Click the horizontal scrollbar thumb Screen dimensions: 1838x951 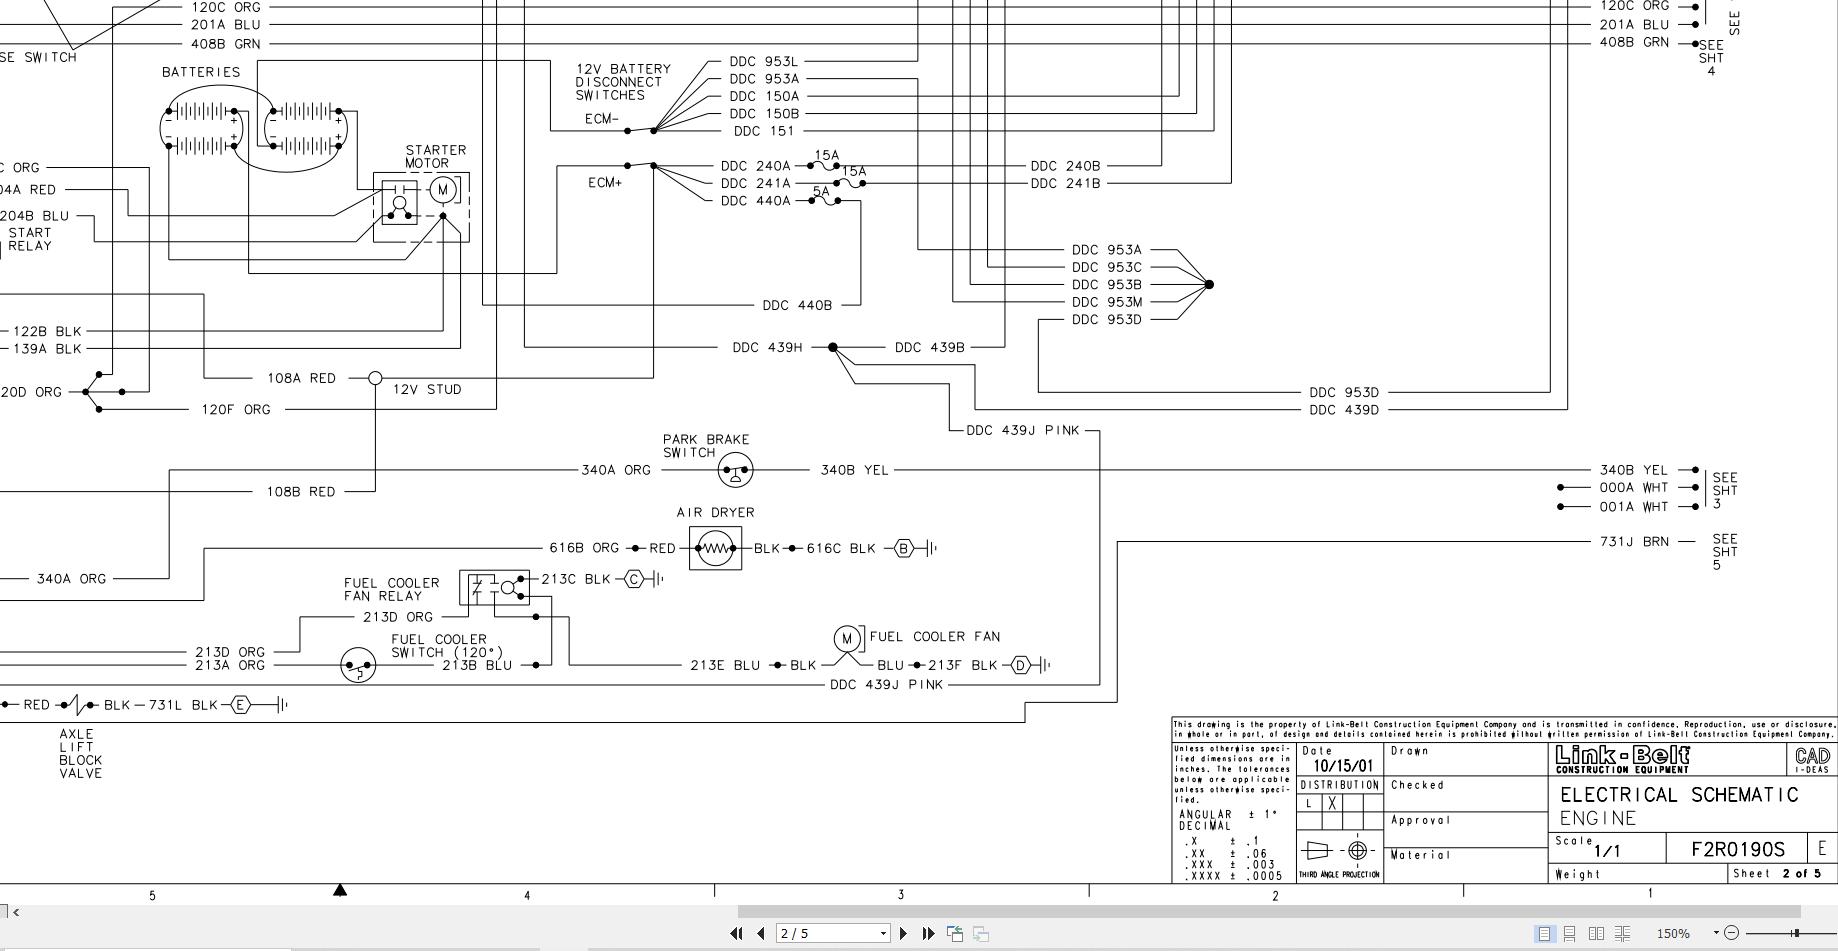point(1268,911)
